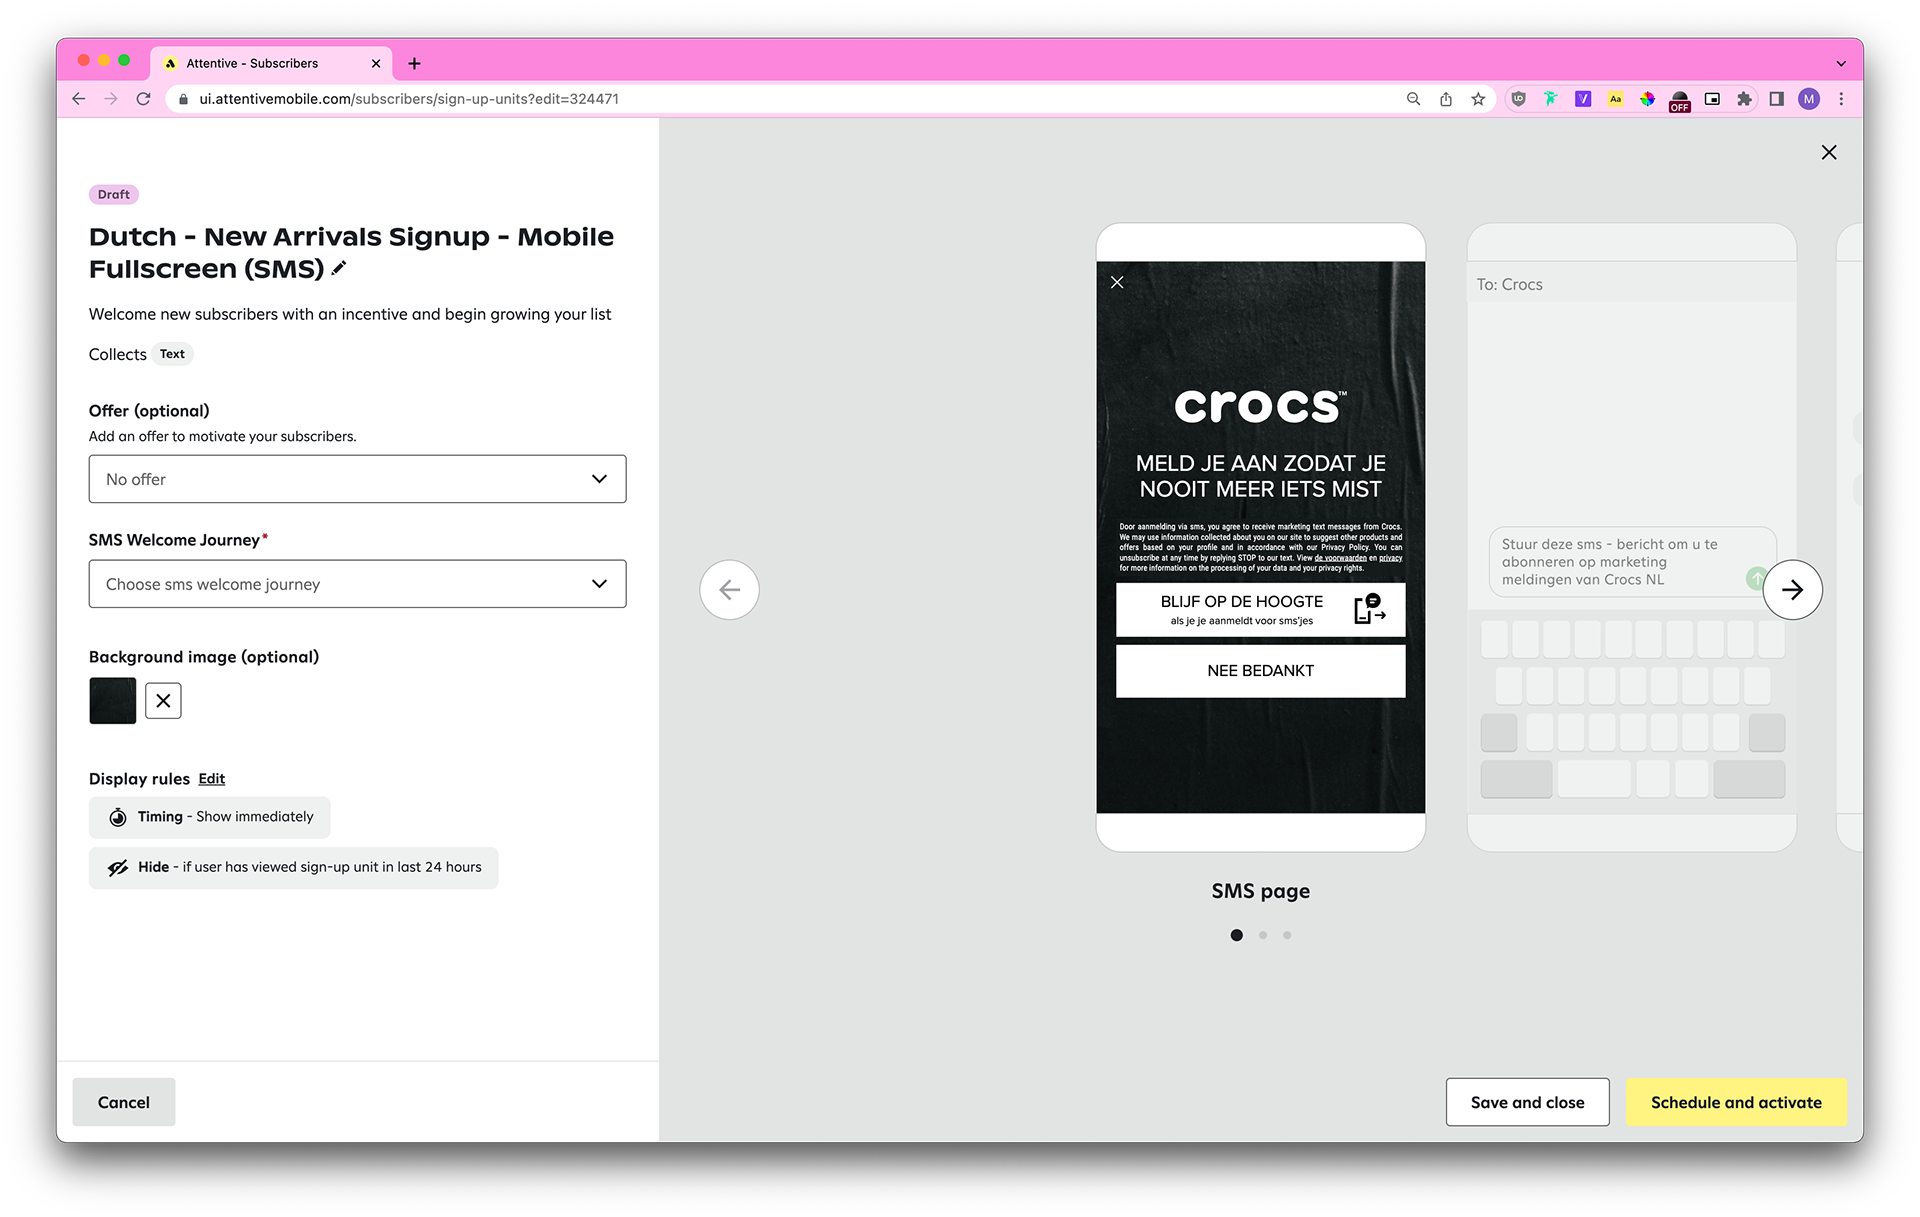
Task: Close the editor with the top-right X
Action: [1829, 152]
